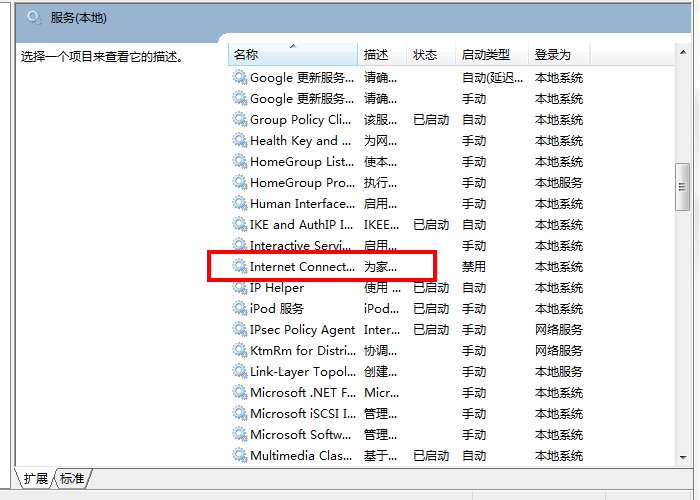Click 已启动 status of Multimedia Class
700x500 pixels.
click(x=431, y=455)
